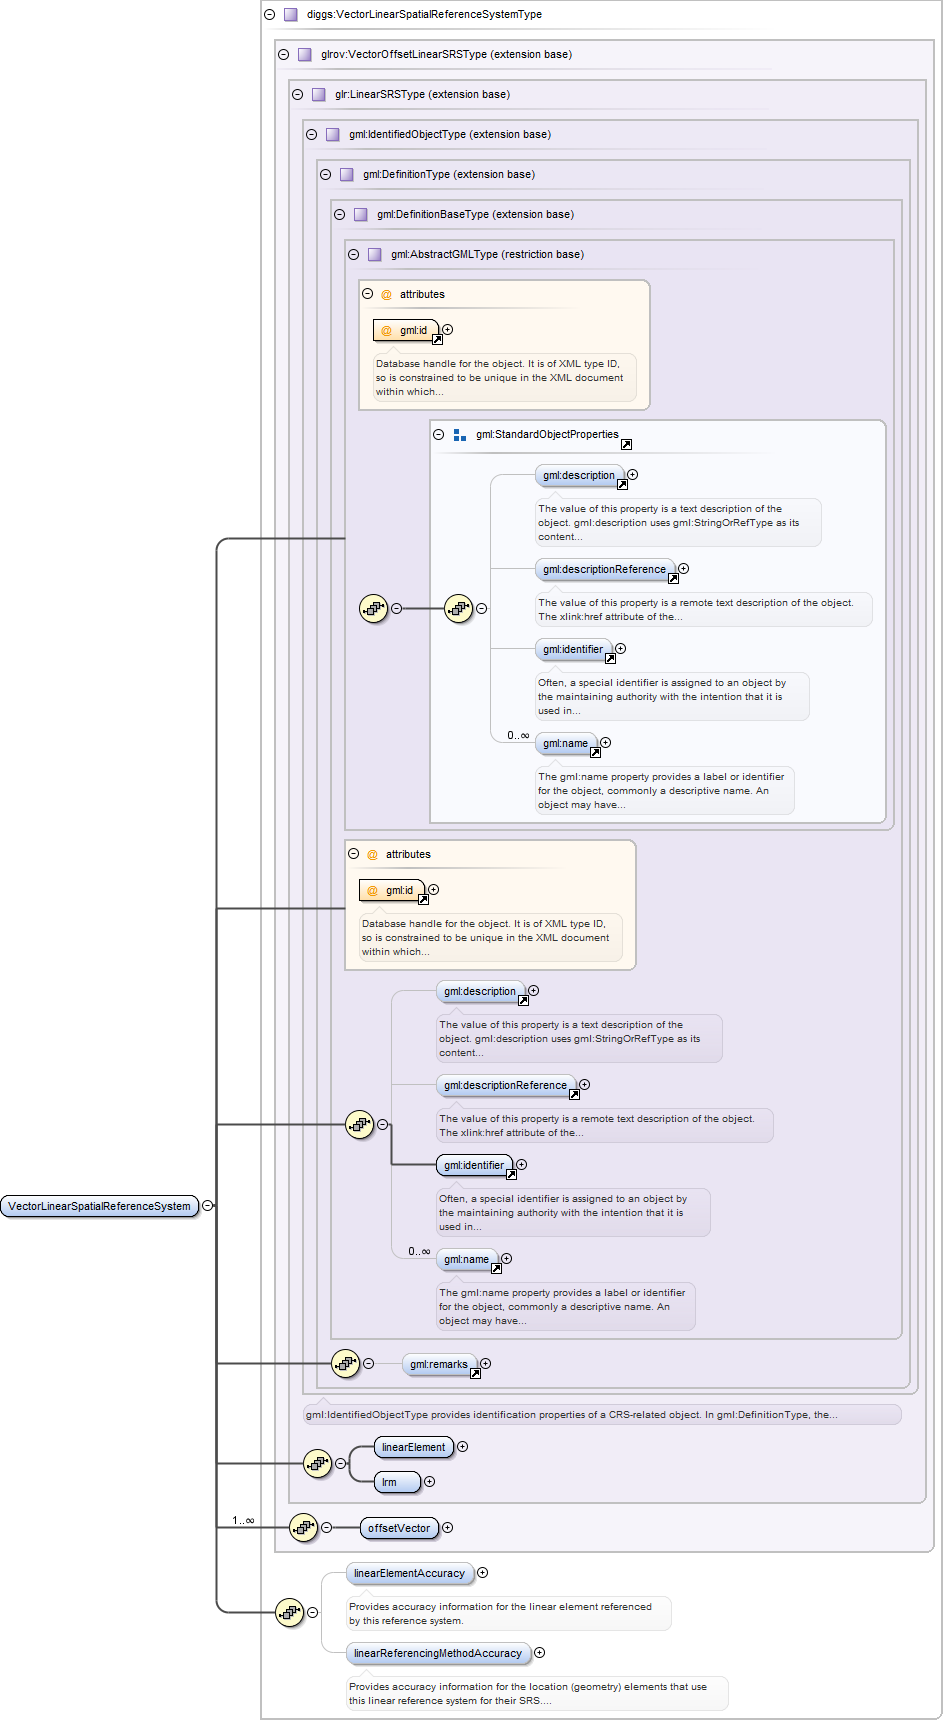This screenshot has height=1721, width=944.
Task: Expand the offsetVector element plus button
Action: pyautogui.click(x=447, y=1528)
